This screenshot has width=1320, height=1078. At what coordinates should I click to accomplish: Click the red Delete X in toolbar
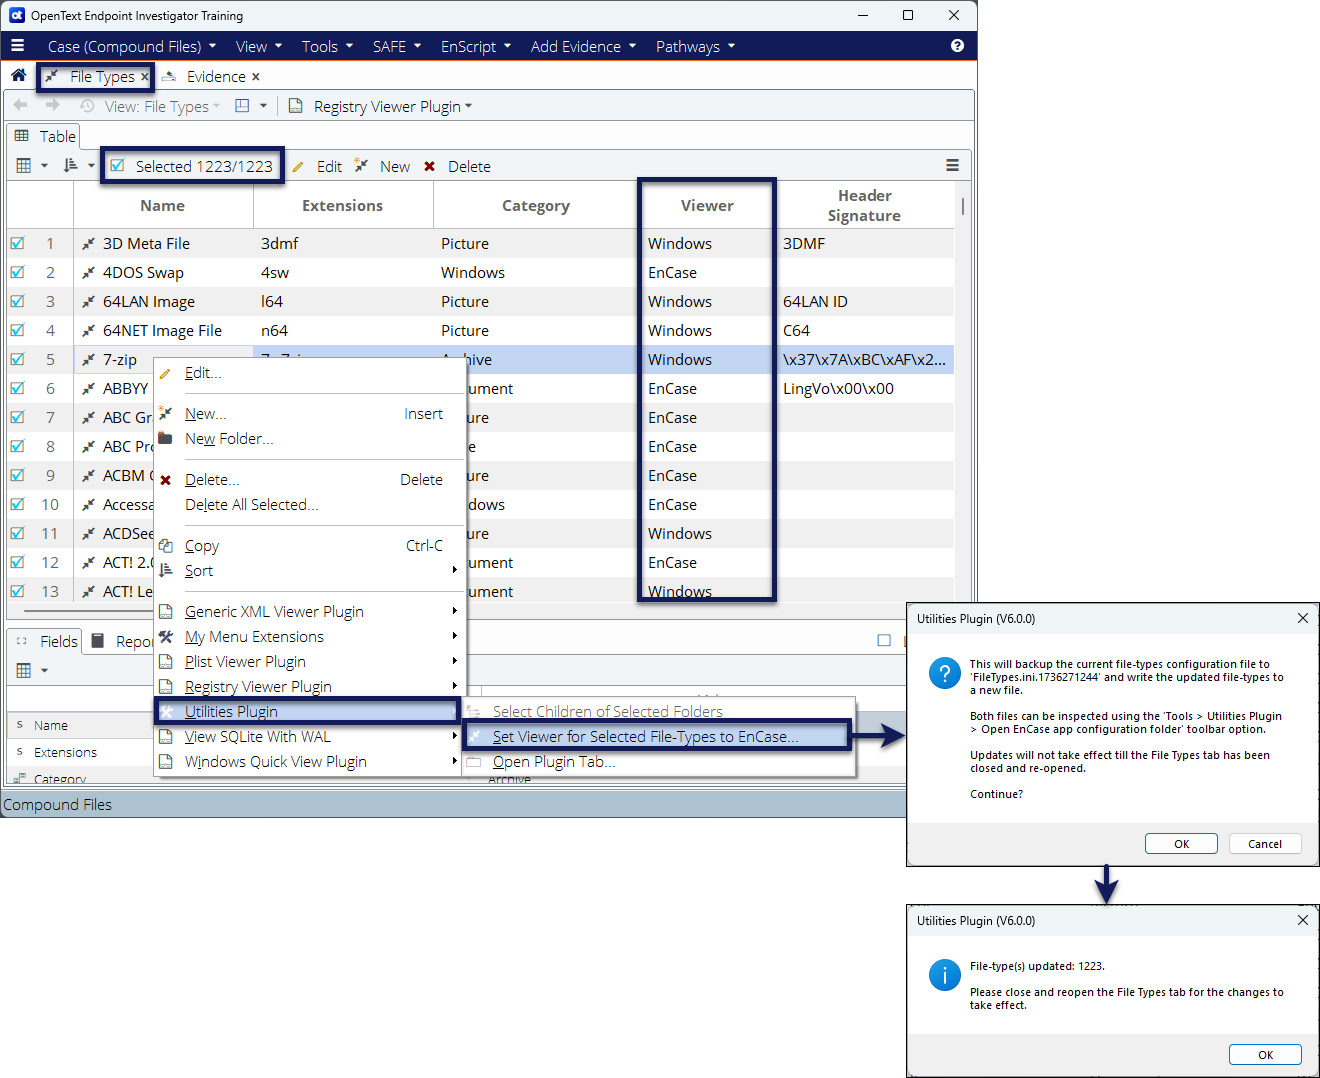click(x=429, y=167)
